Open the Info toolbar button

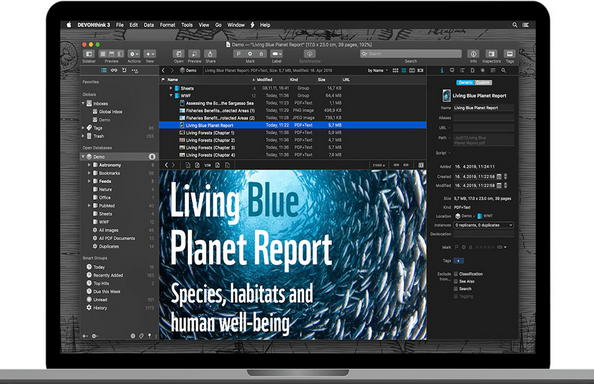(x=473, y=54)
